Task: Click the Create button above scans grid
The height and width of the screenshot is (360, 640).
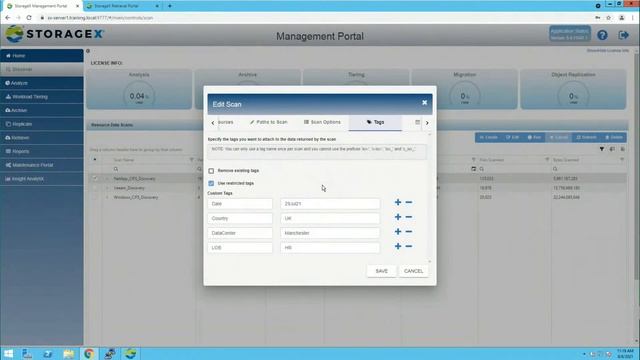Action: [x=489, y=138]
